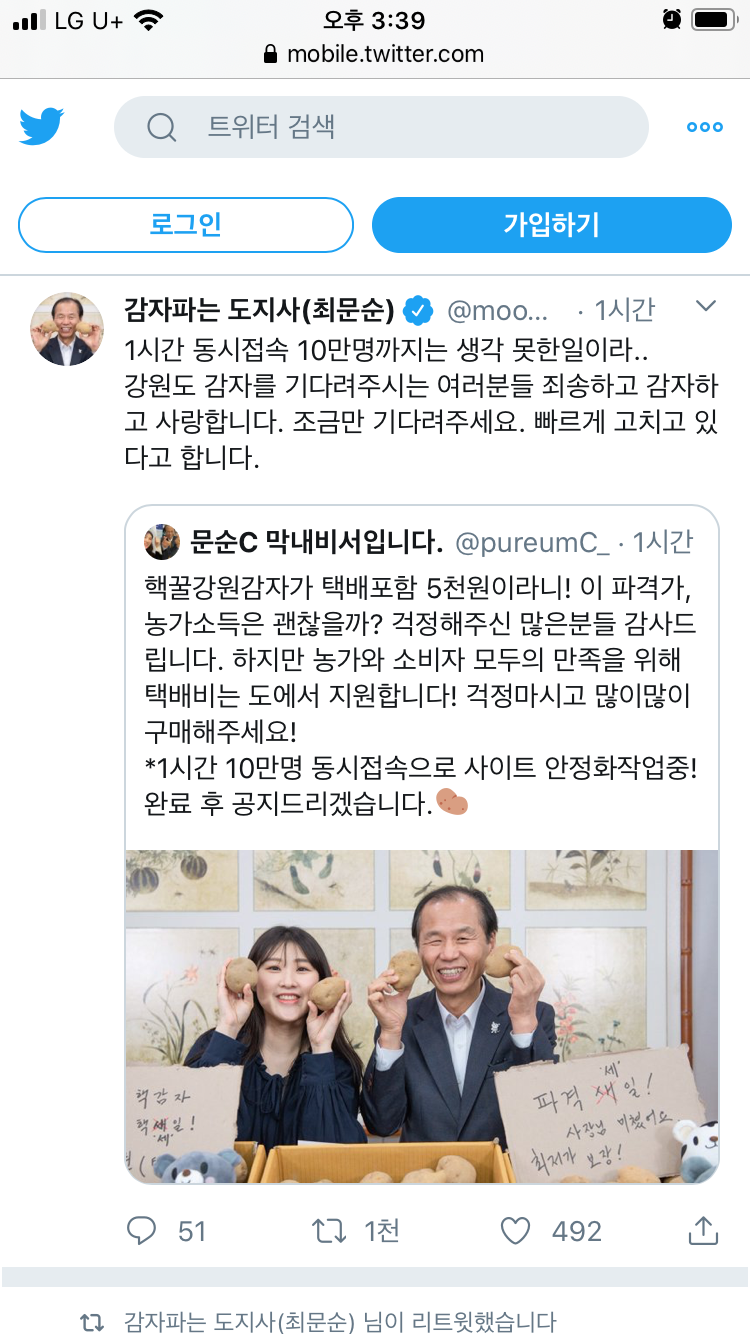The image size is (750, 1334).
Task: Click the 로그인 button
Action: [x=186, y=225]
